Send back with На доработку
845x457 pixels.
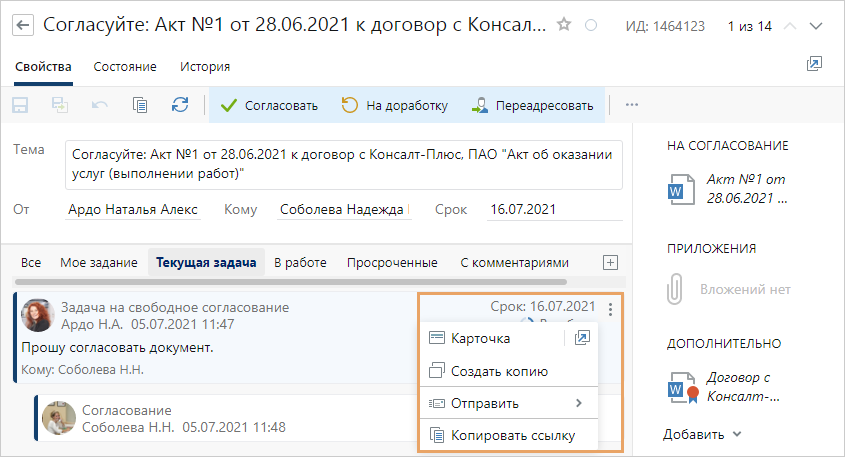click(395, 105)
